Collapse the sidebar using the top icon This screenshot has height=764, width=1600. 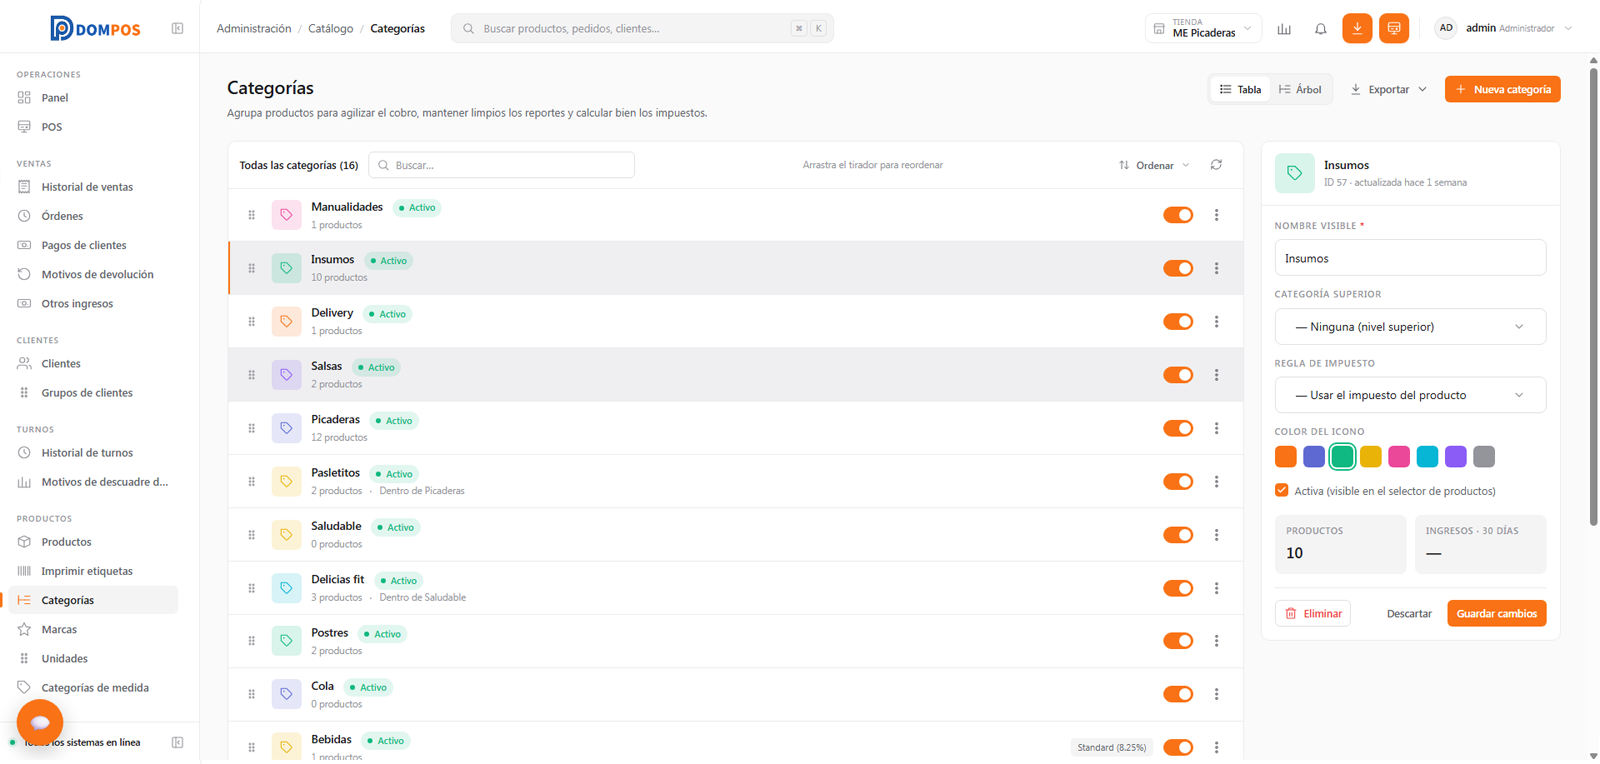pos(177,29)
